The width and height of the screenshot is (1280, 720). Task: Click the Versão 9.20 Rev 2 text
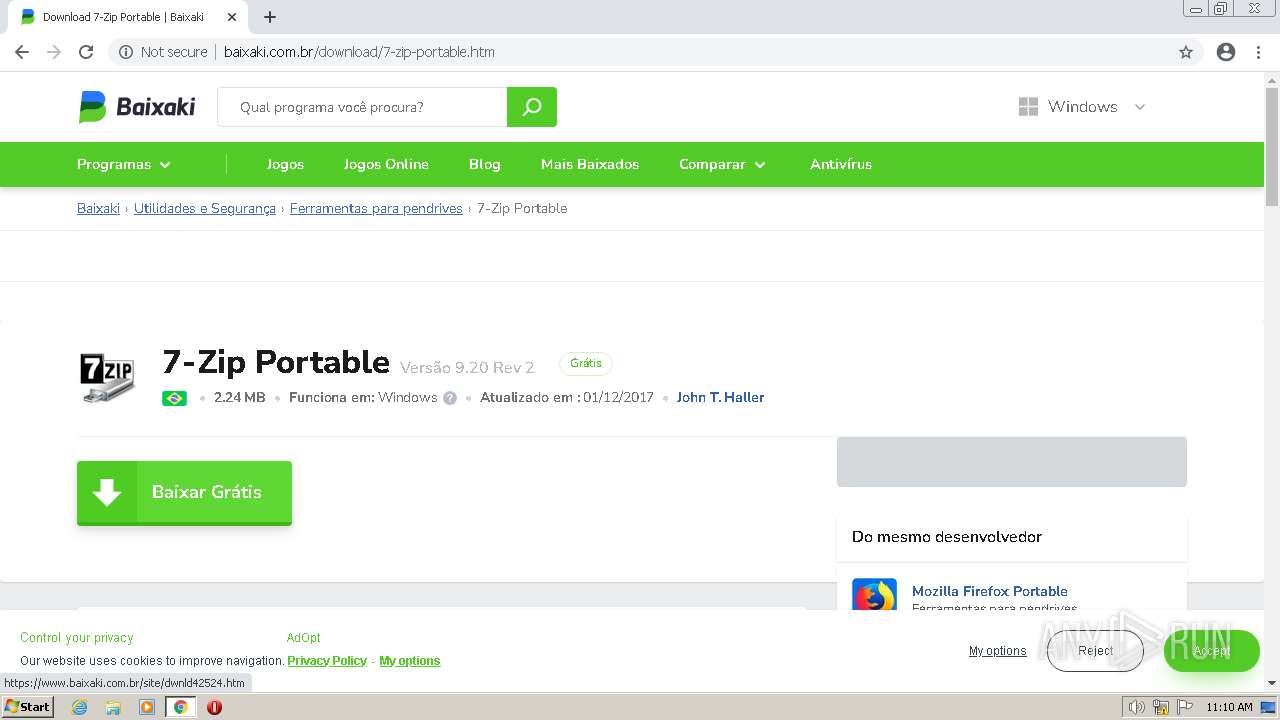coord(467,367)
